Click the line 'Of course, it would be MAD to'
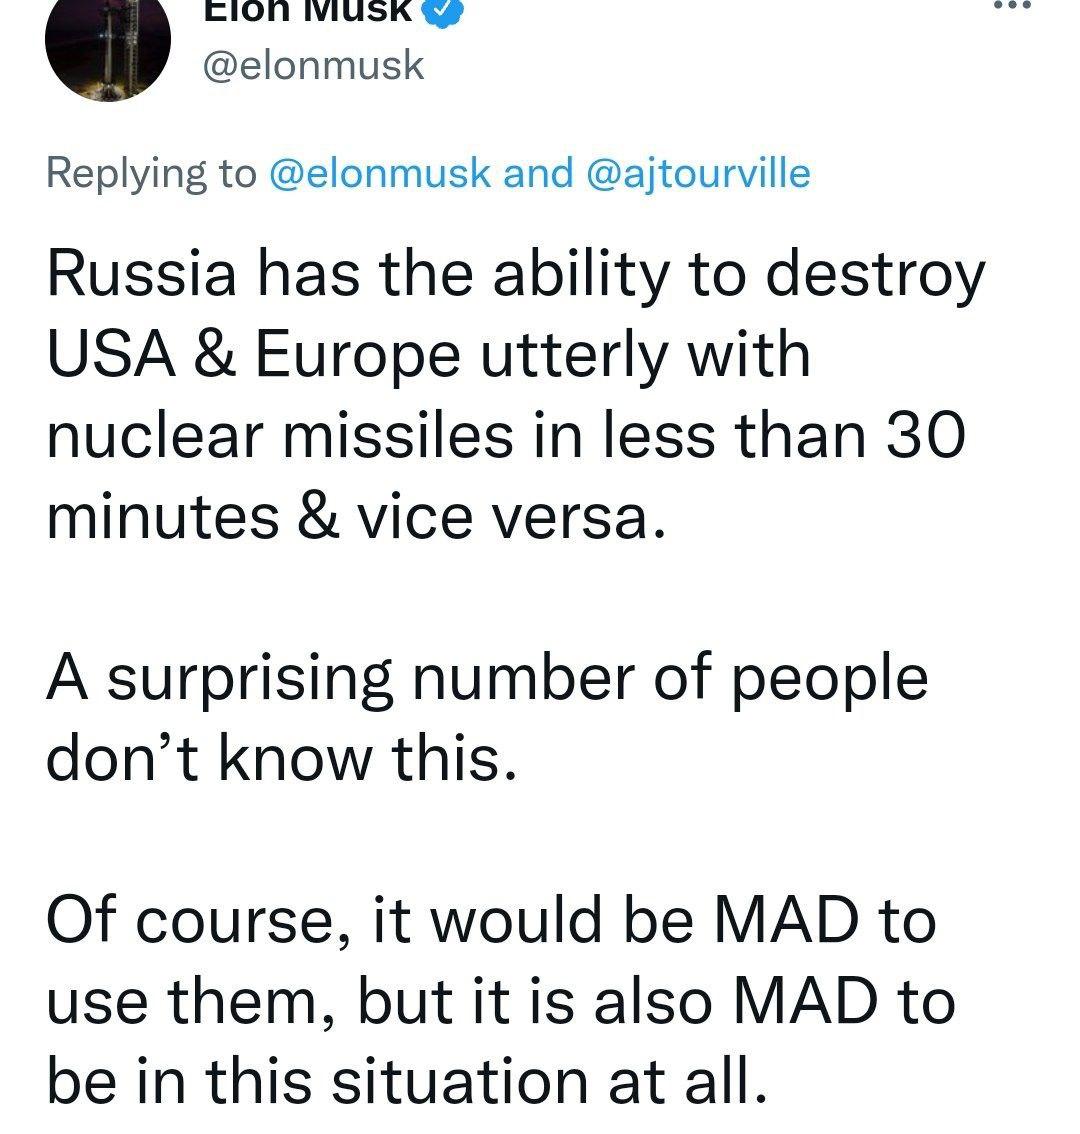Viewport: 1080px width, 1134px height. [491, 921]
